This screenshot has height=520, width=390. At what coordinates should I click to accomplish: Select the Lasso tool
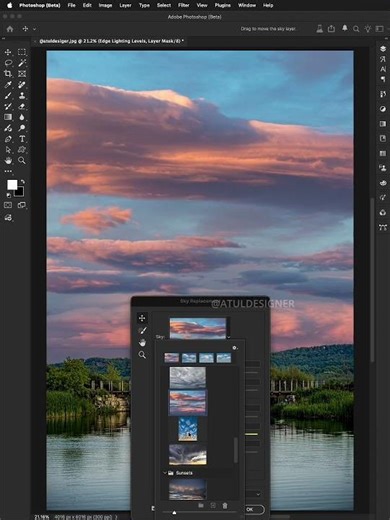coord(8,63)
